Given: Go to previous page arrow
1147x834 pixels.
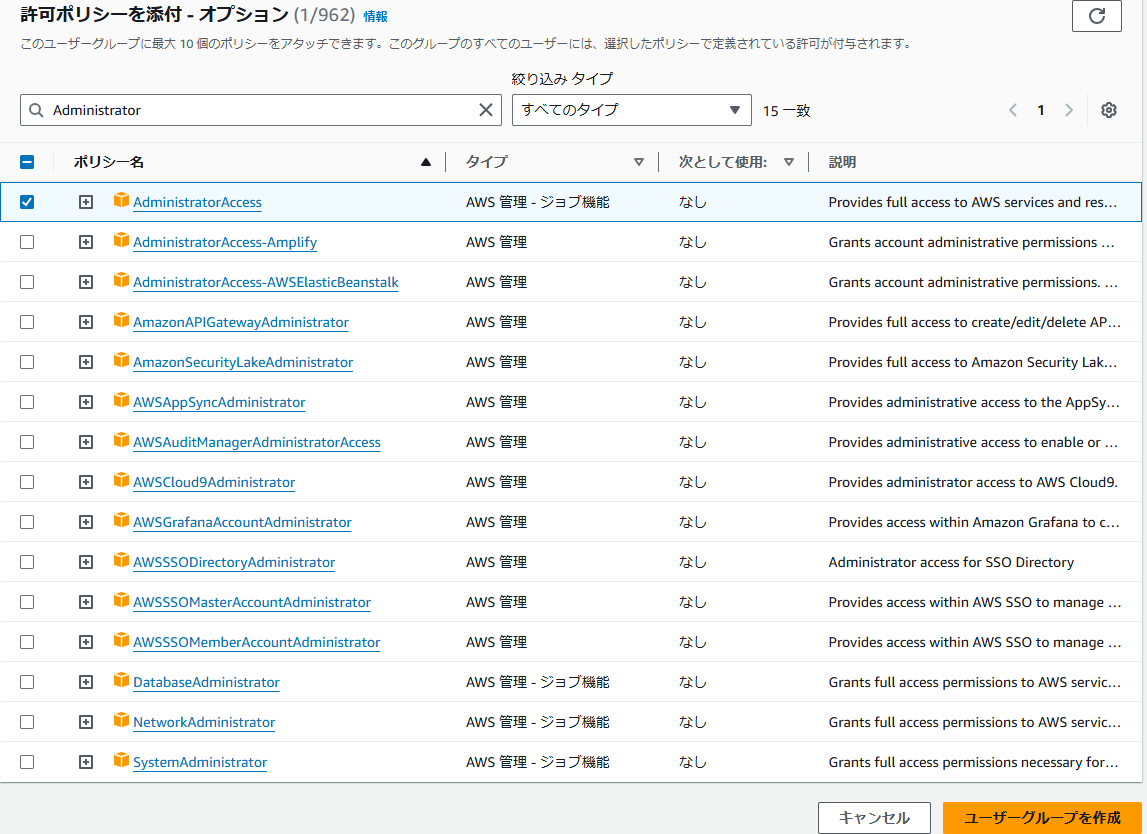Looking at the screenshot, I should tap(1013, 110).
